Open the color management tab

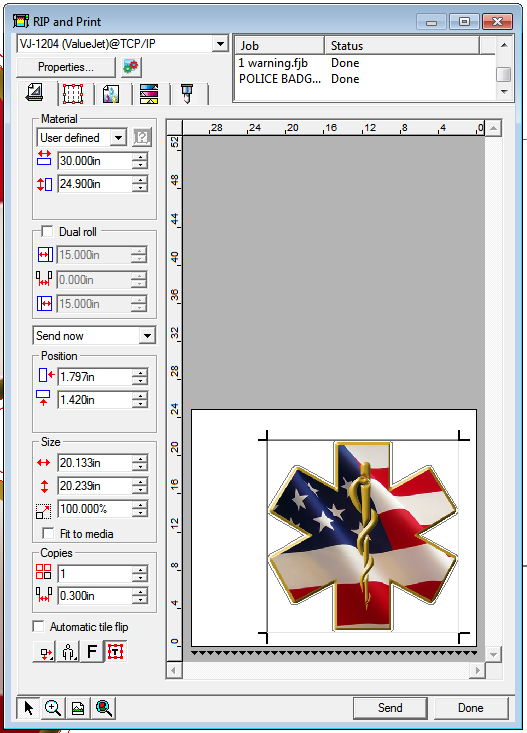click(111, 94)
